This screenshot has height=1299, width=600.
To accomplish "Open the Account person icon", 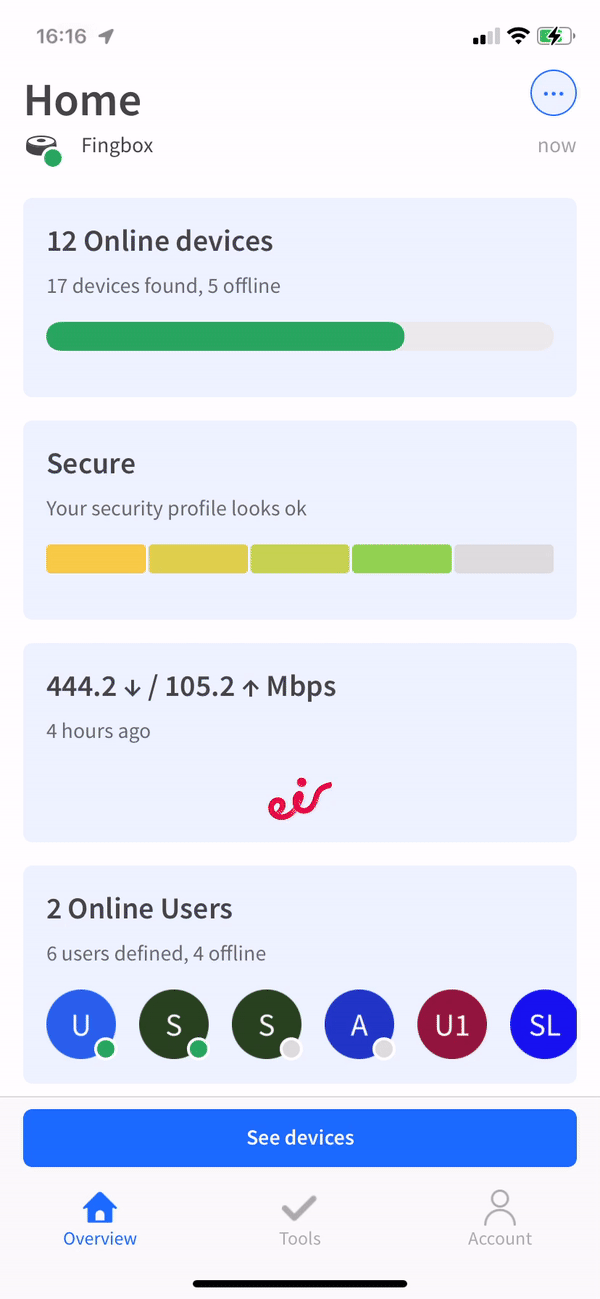I will click(x=499, y=1208).
